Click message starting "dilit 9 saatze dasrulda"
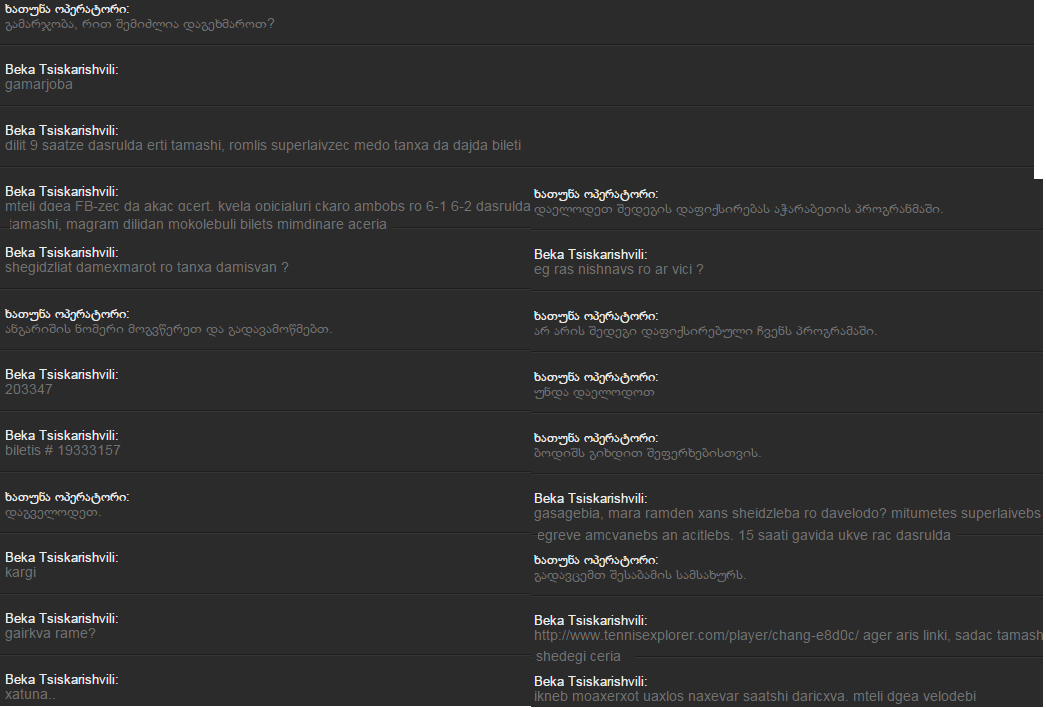Image resolution: width=1046 pixels, height=708 pixels. point(263,146)
